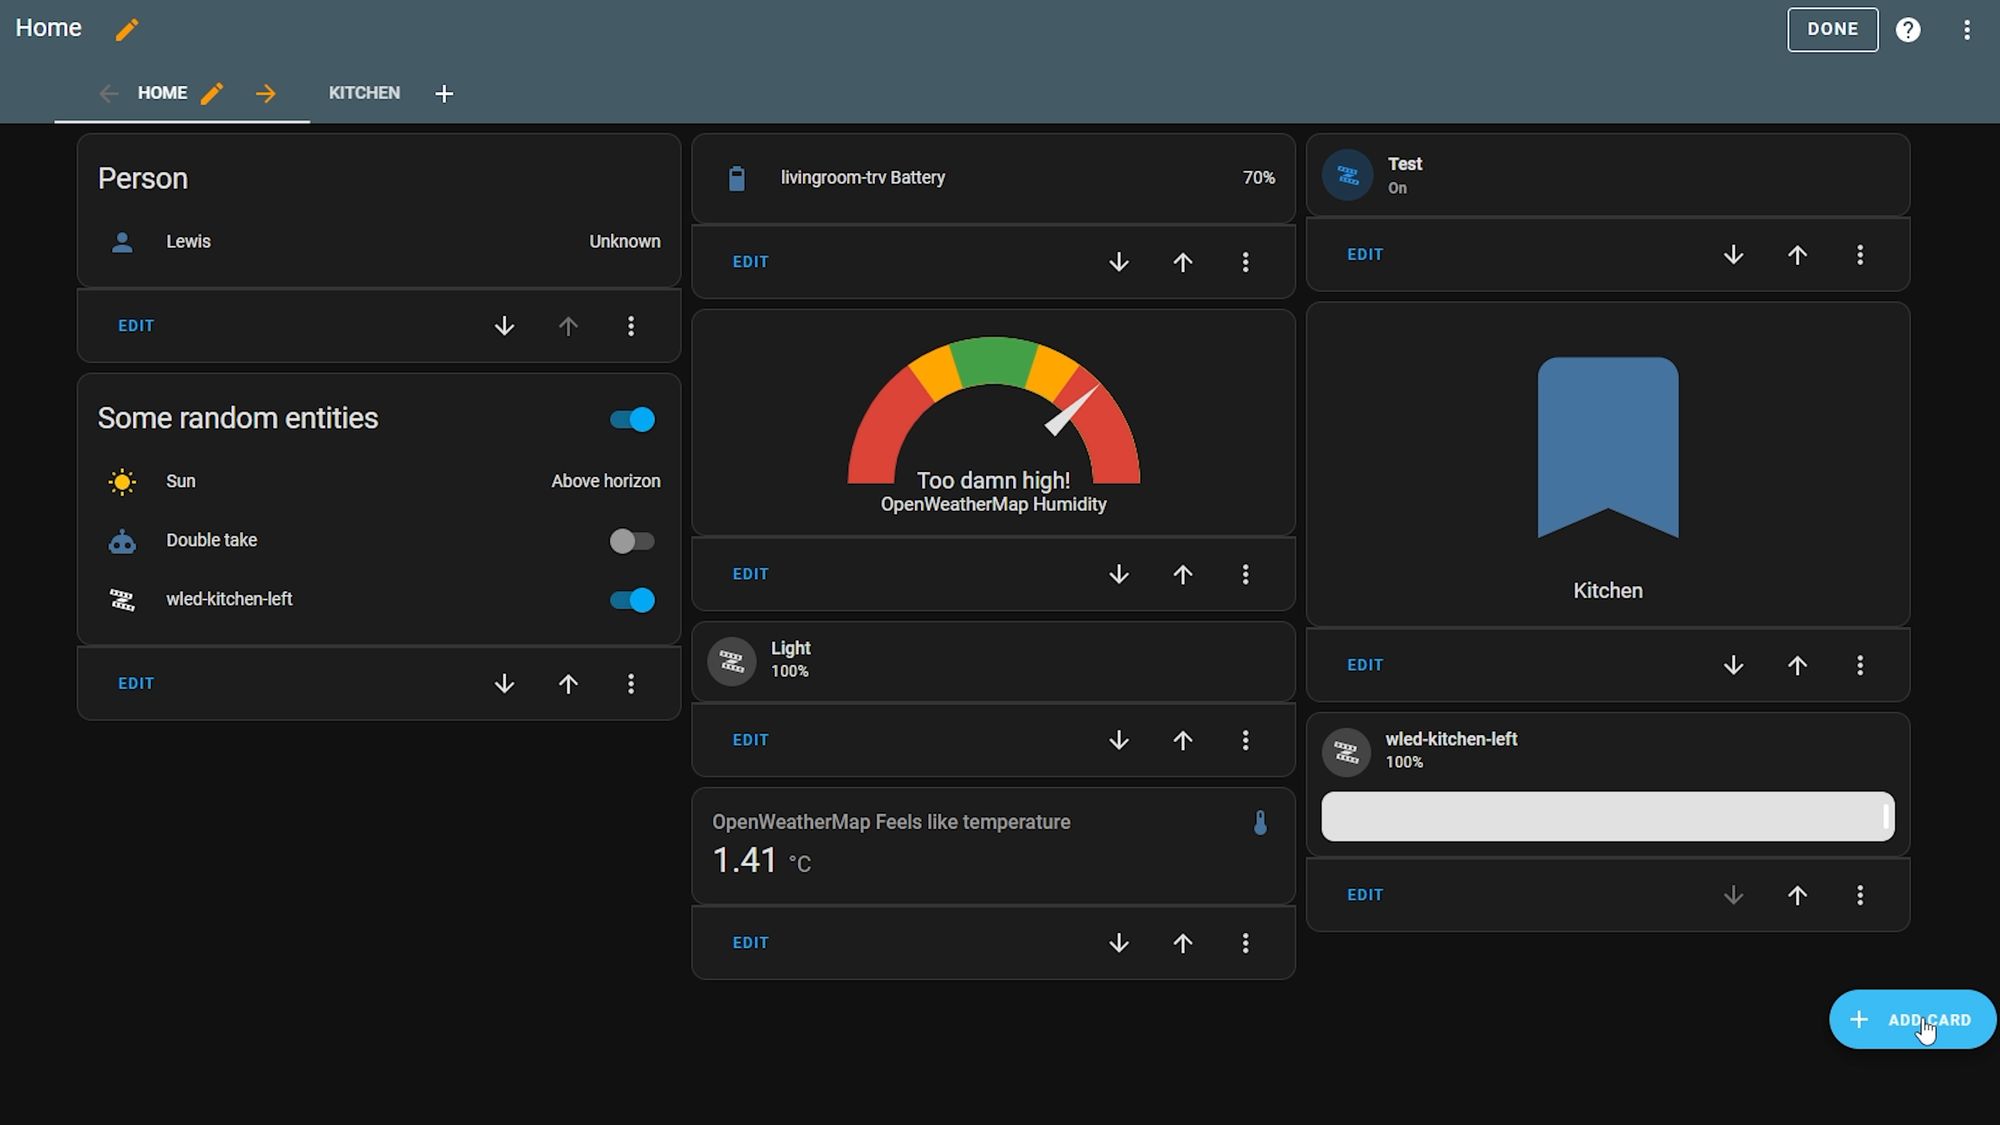
Task: Open Some random entities card options menu
Action: pyautogui.click(x=631, y=684)
